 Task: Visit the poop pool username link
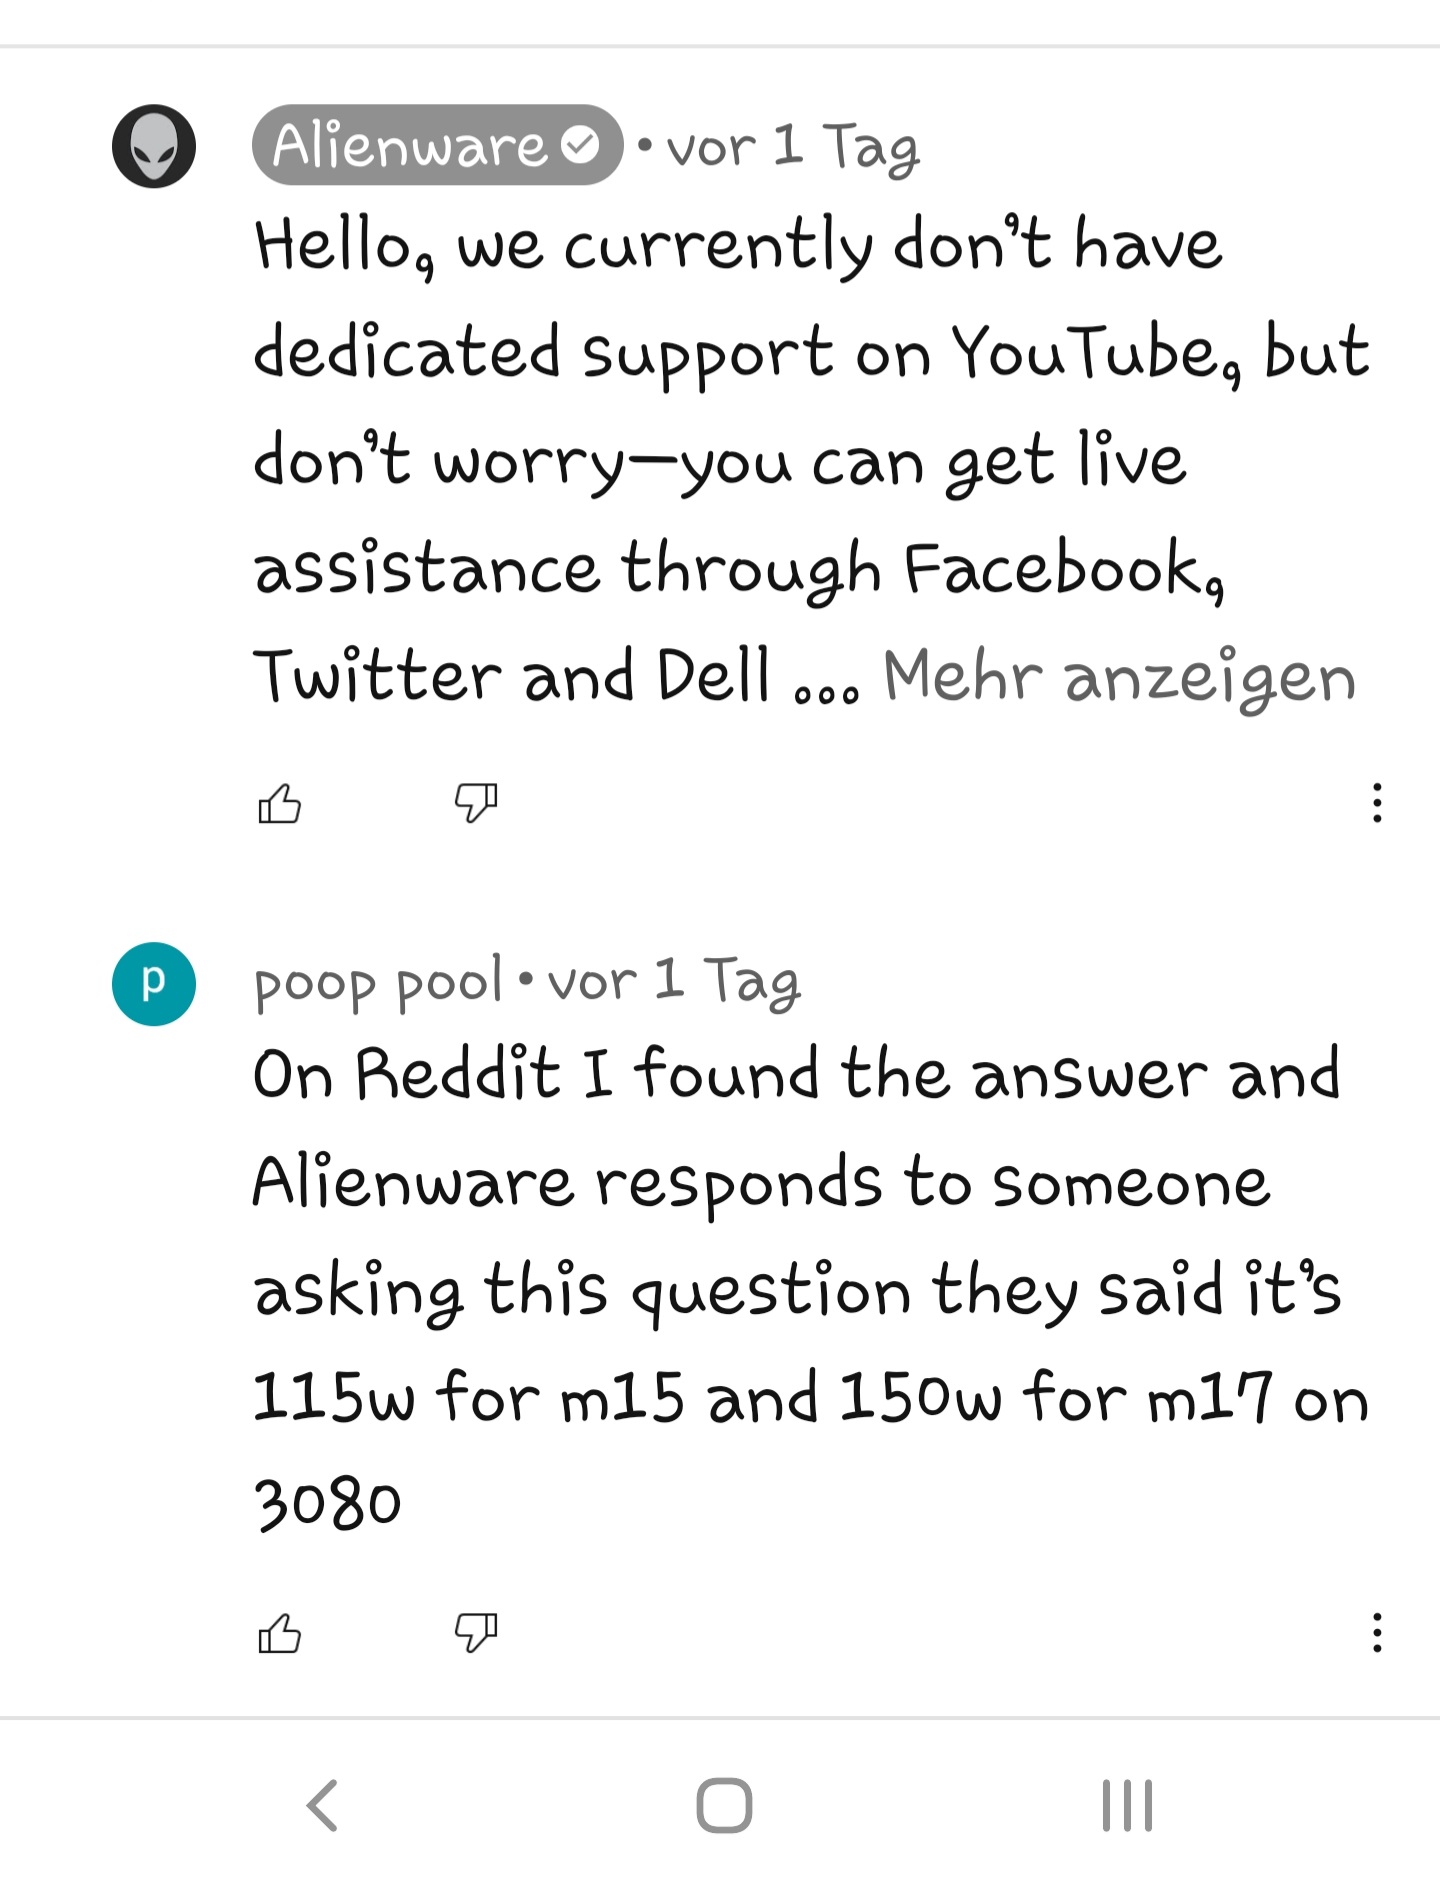(x=378, y=984)
